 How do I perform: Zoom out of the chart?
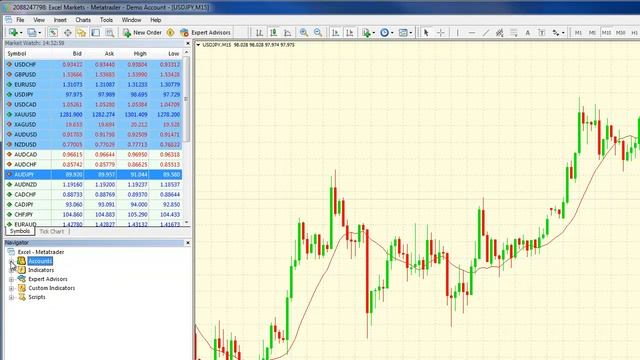pyautogui.click(x=318, y=32)
